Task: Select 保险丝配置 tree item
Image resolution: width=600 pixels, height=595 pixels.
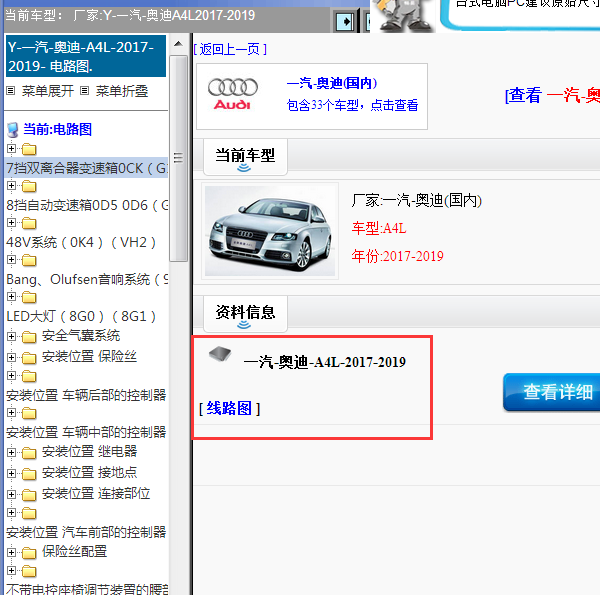Action: [x=74, y=551]
